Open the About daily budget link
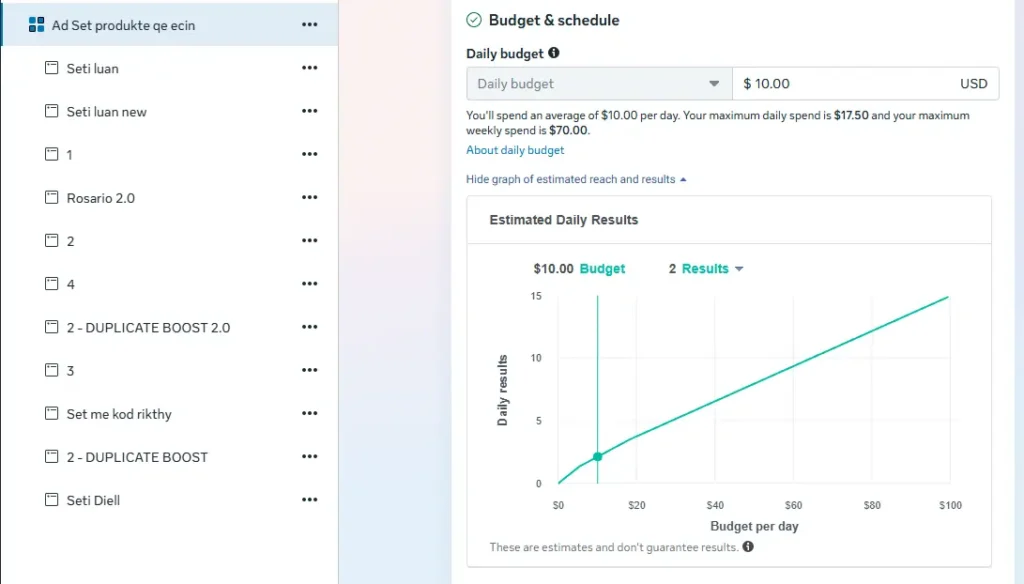Screen dimensions: 1024x584 tap(515, 150)
